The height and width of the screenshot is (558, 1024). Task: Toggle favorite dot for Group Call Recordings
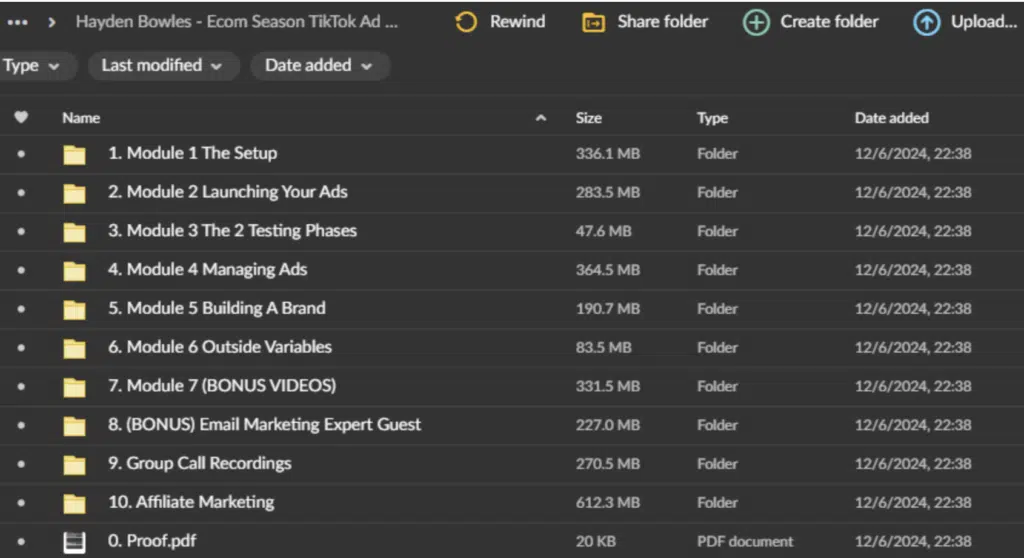[21, 464]
